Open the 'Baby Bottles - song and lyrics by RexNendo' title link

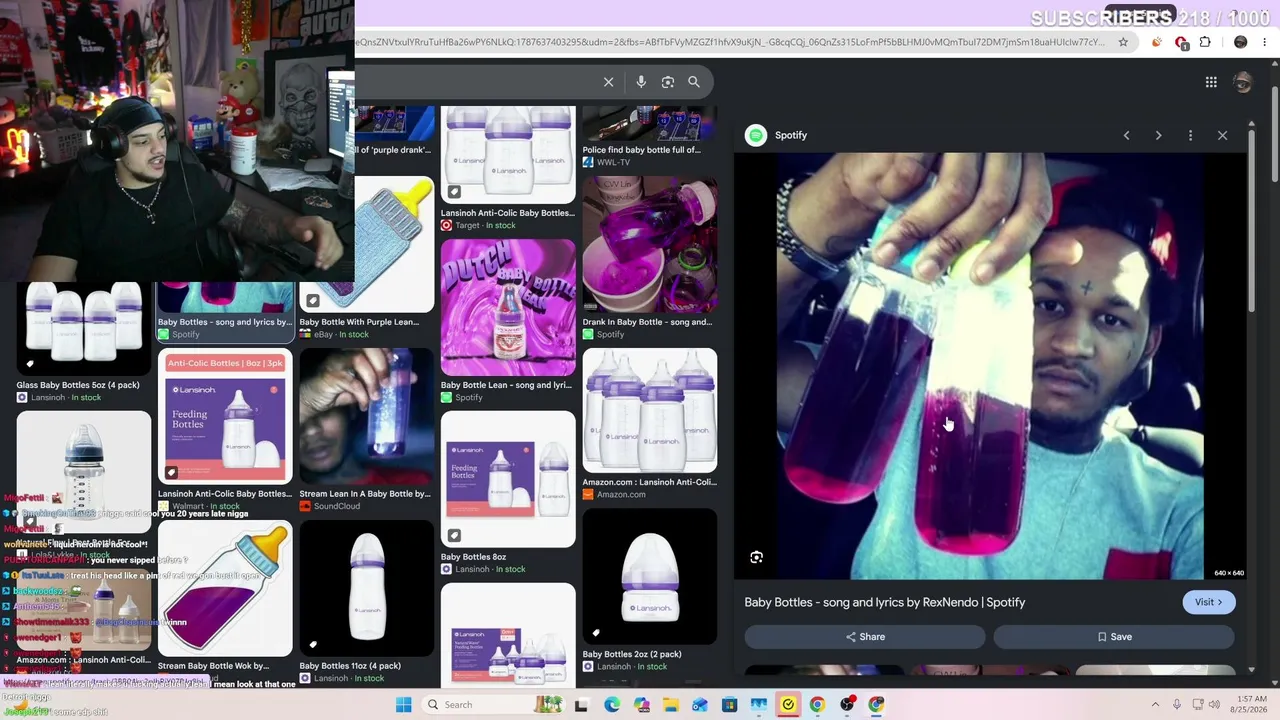pos(885,602)
